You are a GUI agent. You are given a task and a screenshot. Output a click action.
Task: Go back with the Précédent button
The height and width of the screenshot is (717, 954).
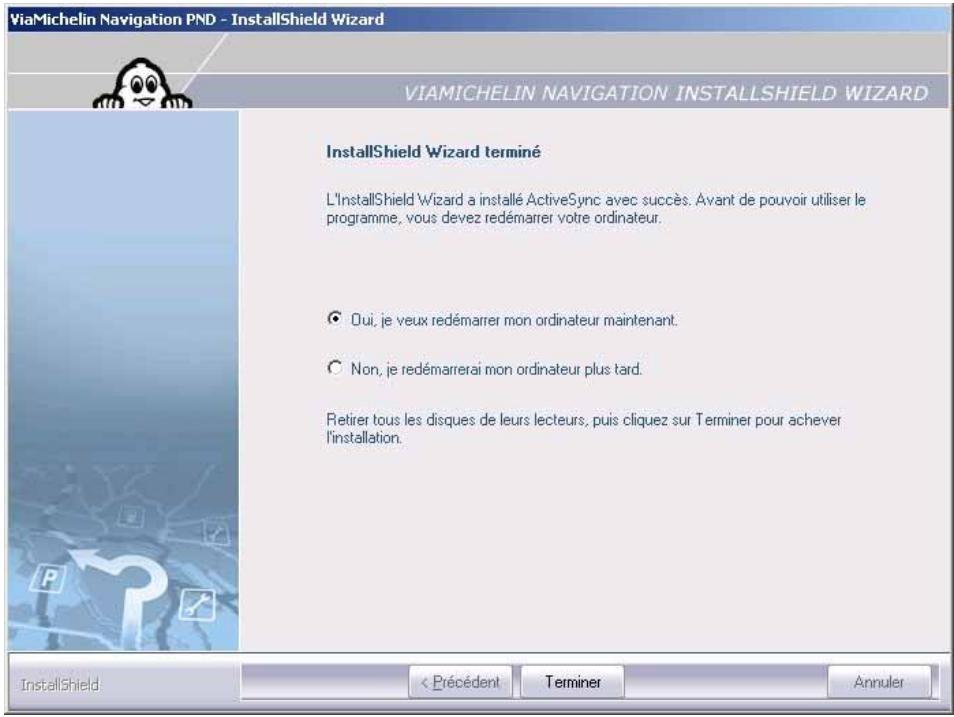[x=461, y=682]
